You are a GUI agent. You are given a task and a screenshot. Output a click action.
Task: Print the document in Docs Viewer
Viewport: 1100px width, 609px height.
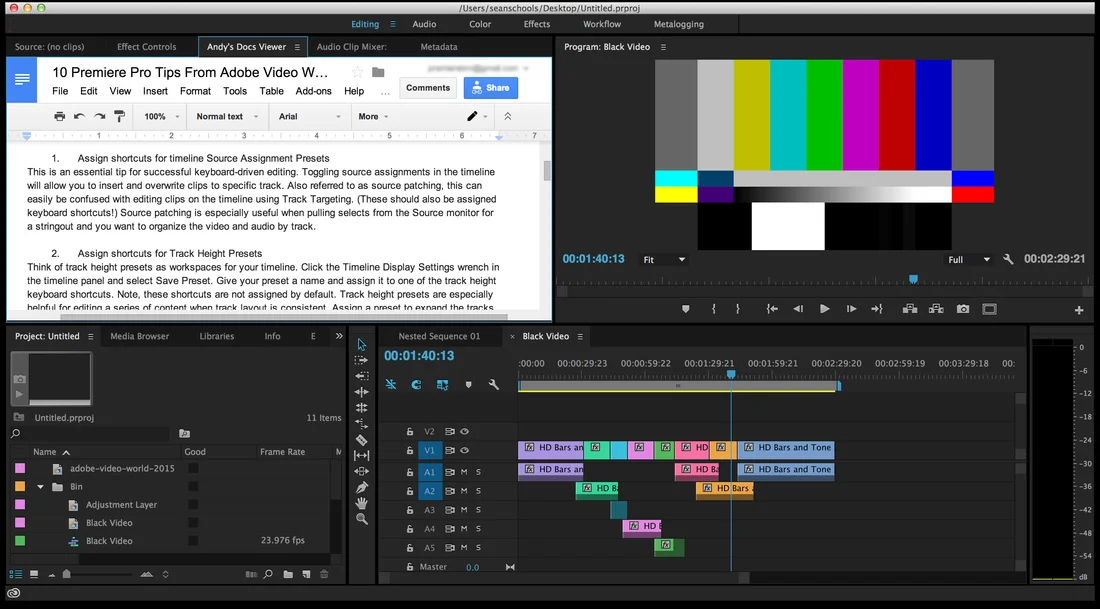pos(60,116)
